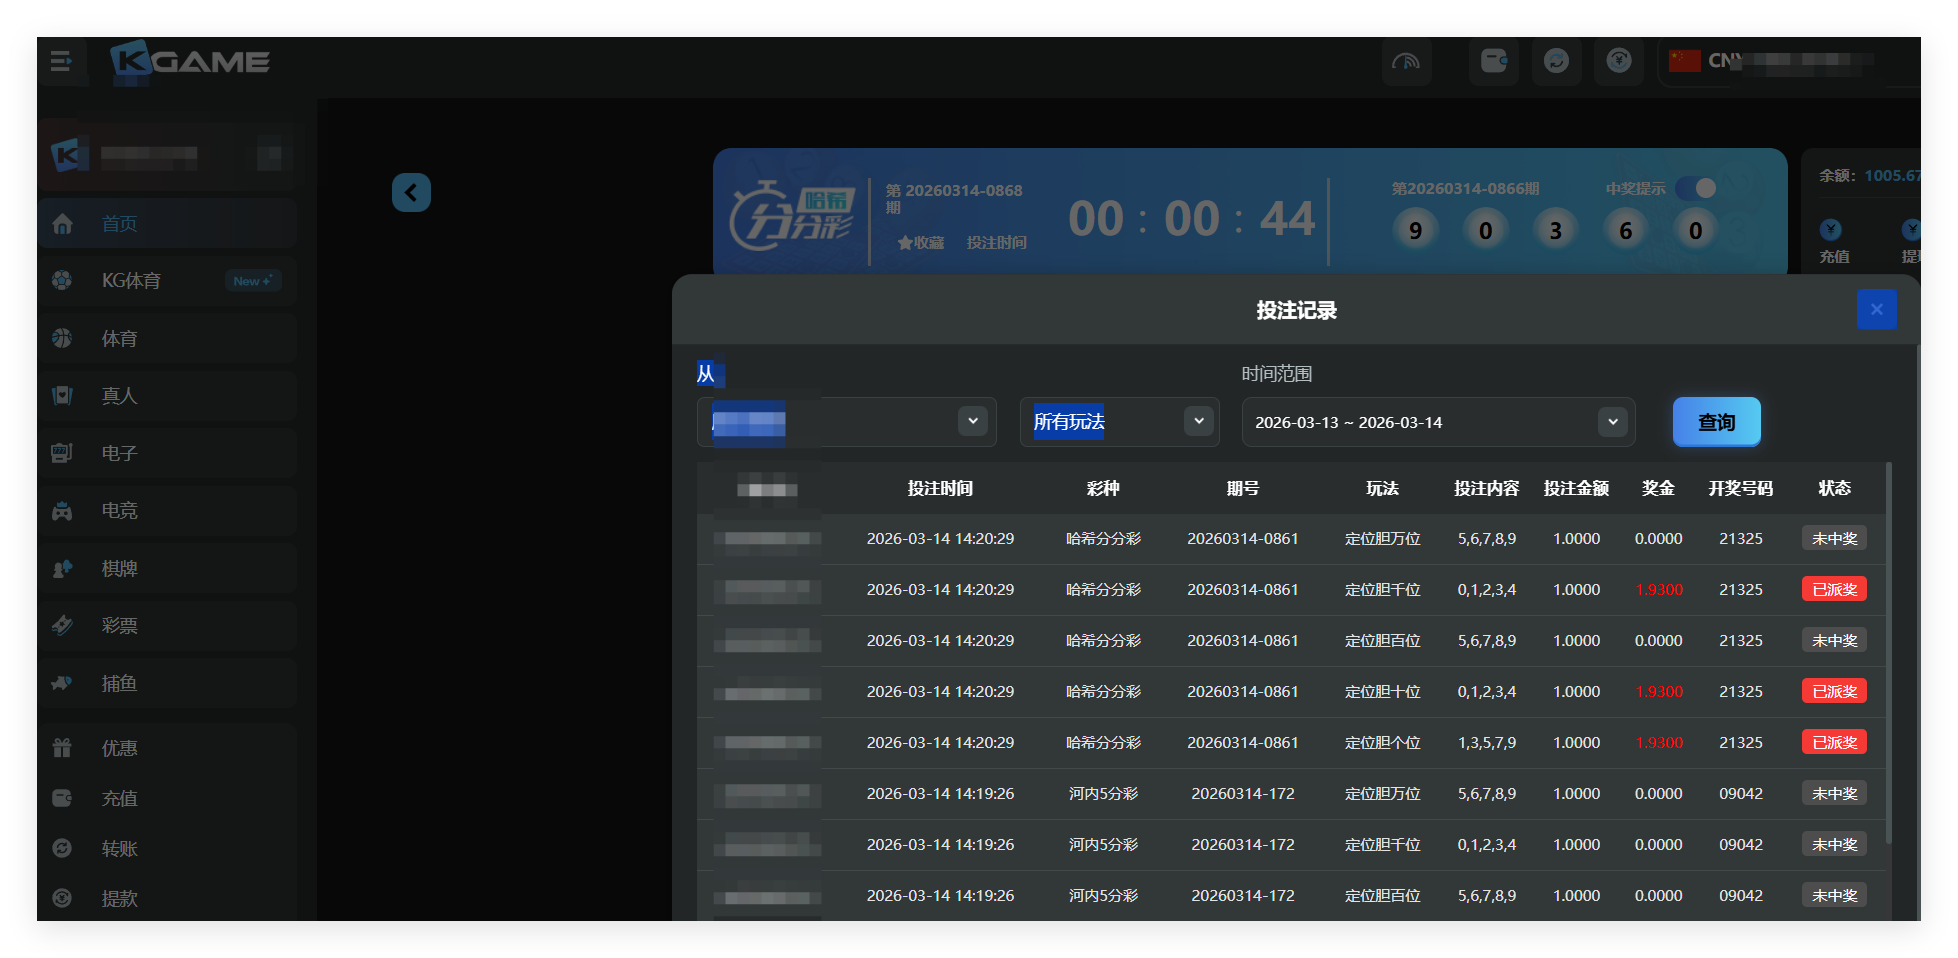Viewport: 1958px width, 958px height.
Task: Click the hamburger menu icon
Action: (x=61, y=62)
